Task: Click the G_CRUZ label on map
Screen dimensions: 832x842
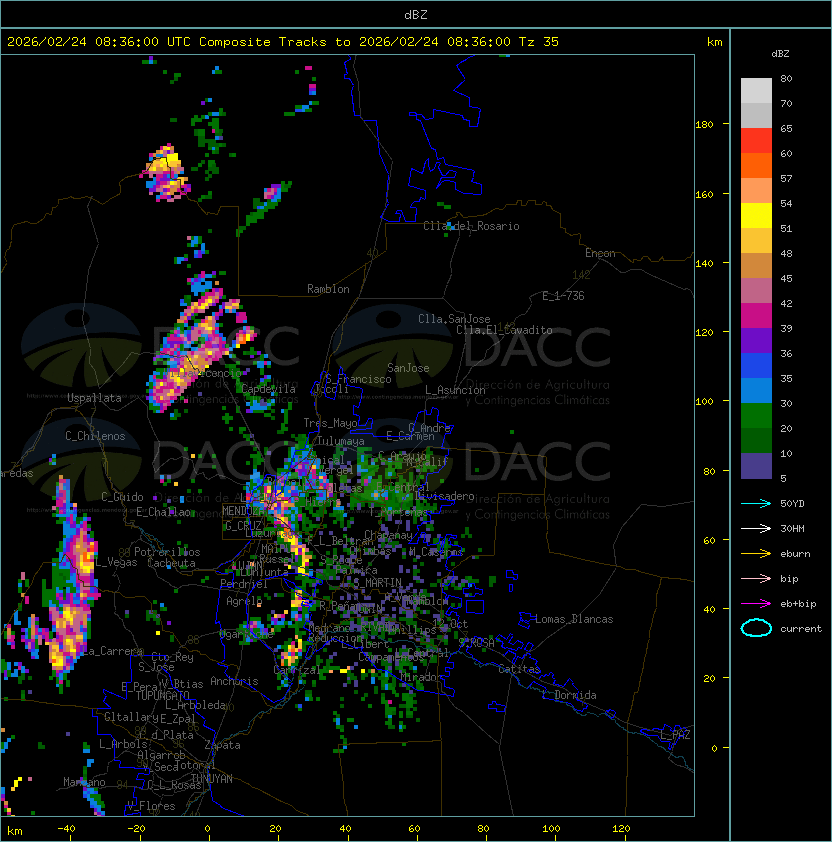Action: tap(243, 525)
